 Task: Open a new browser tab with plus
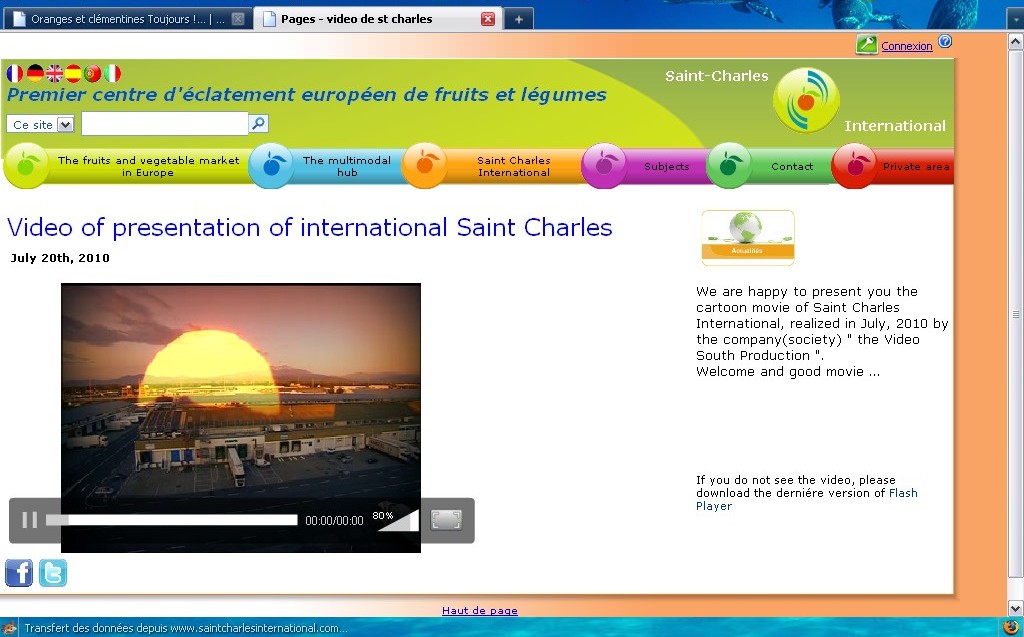point(519,20)
